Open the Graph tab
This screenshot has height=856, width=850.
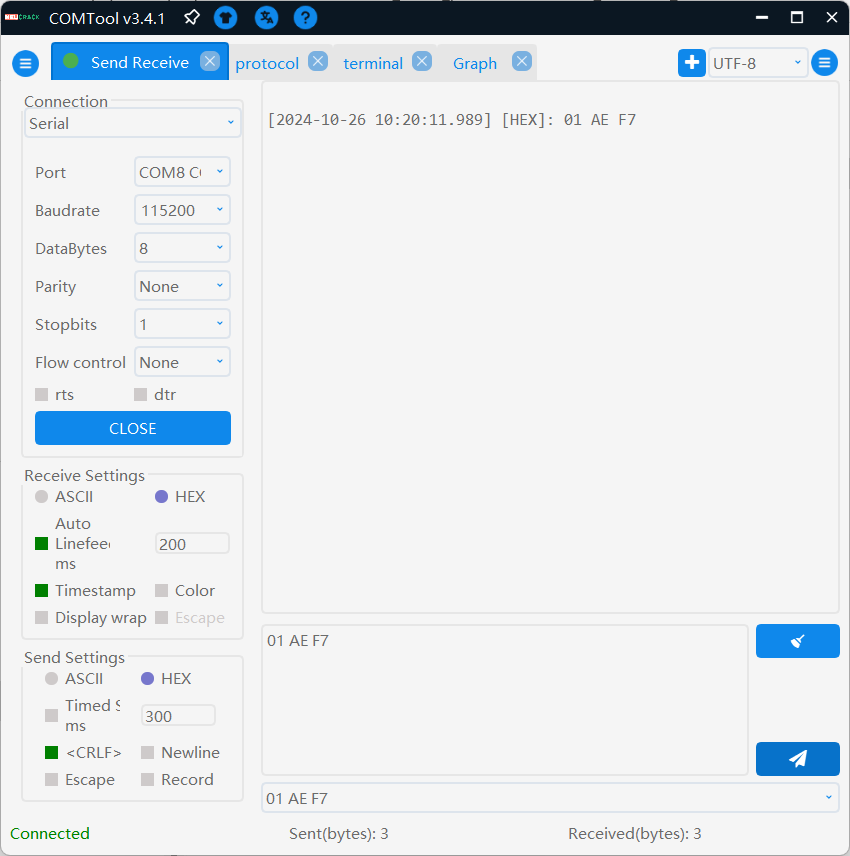point(475,63)
